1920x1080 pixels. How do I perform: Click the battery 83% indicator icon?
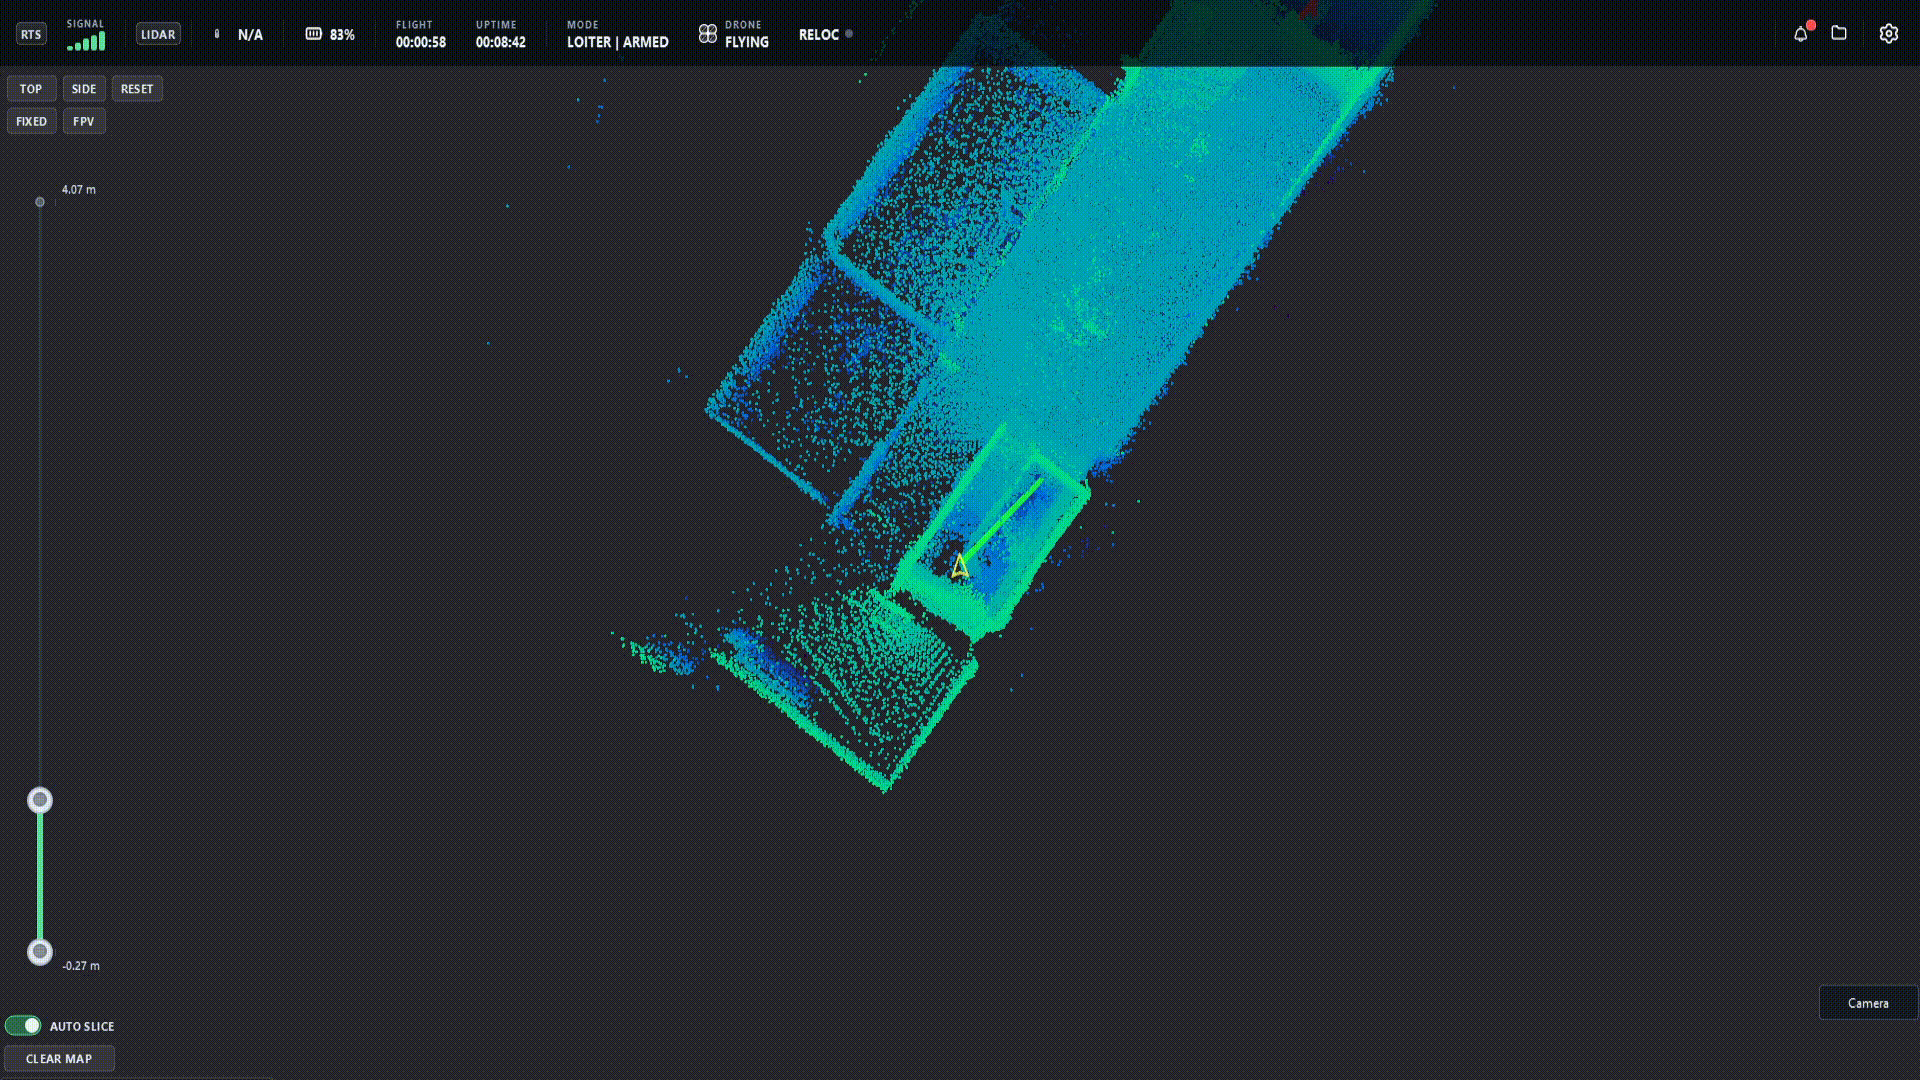pyautogui.click(x=314, y=33)
